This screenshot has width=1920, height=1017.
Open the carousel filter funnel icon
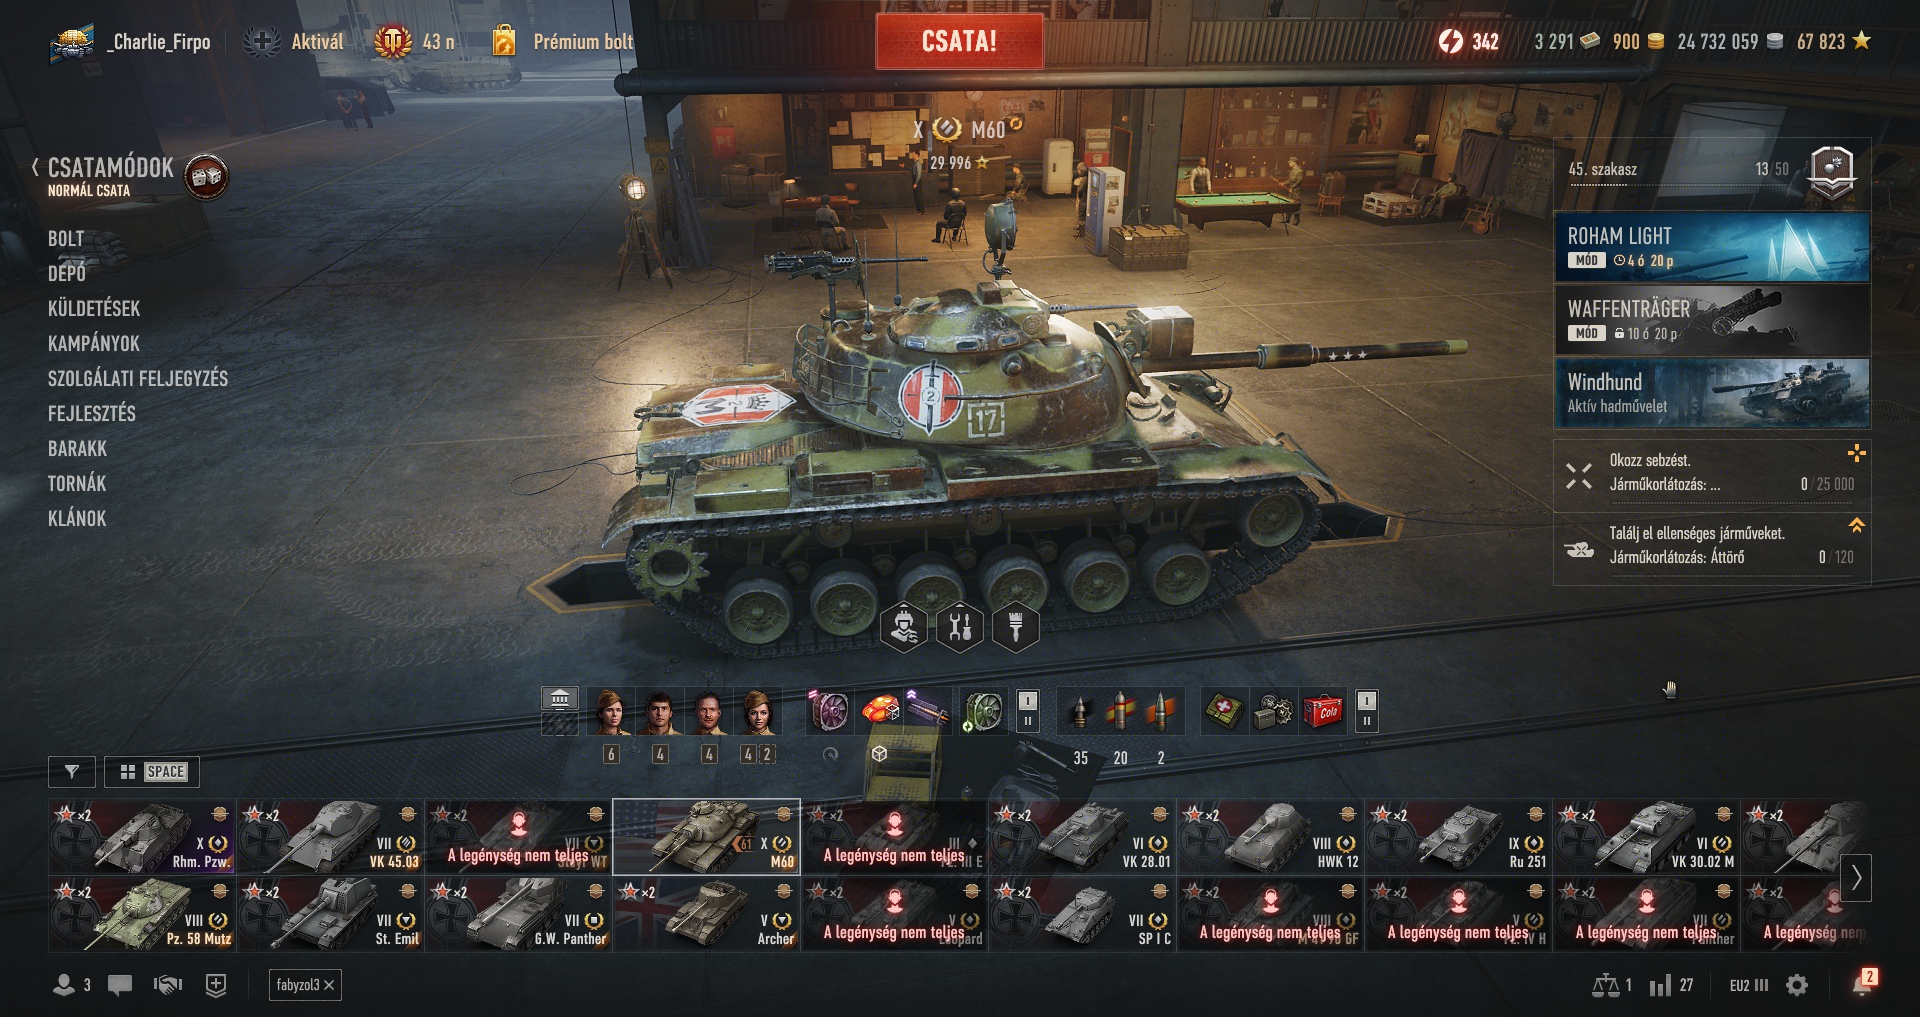(x=72, y=772)
